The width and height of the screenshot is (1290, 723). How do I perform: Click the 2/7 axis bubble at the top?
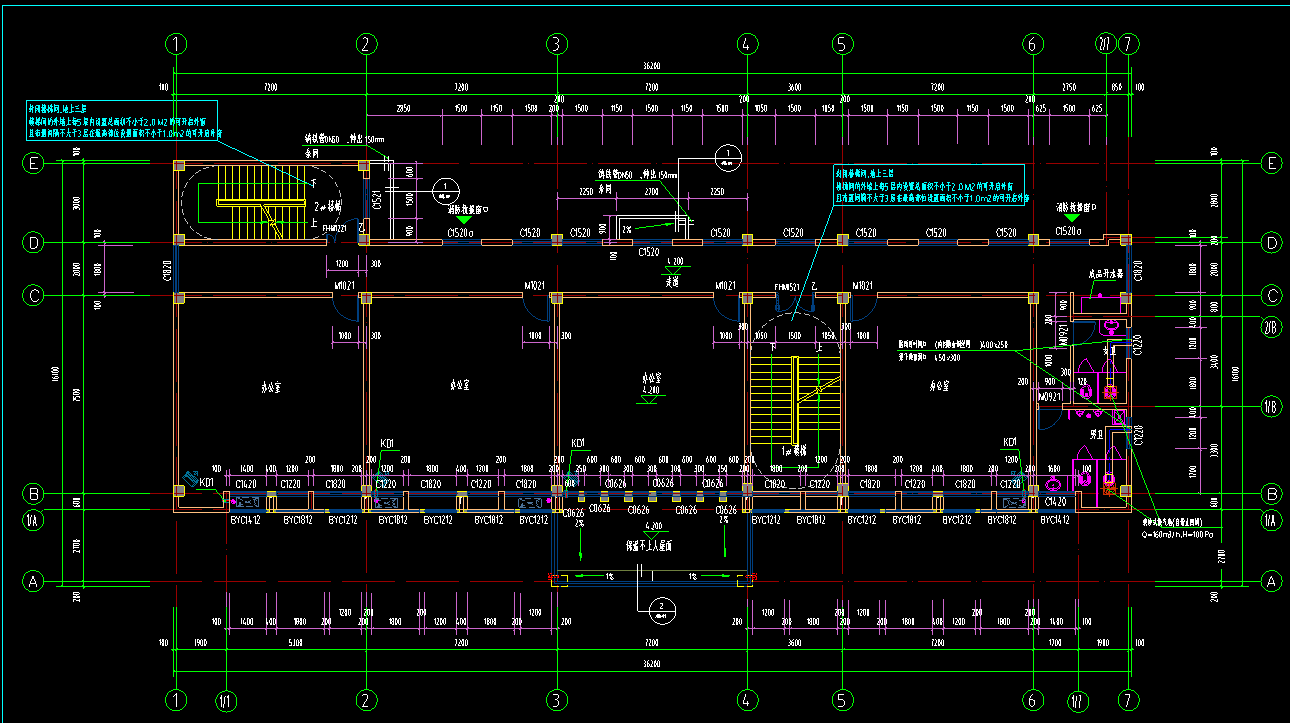coord(1105,44)
